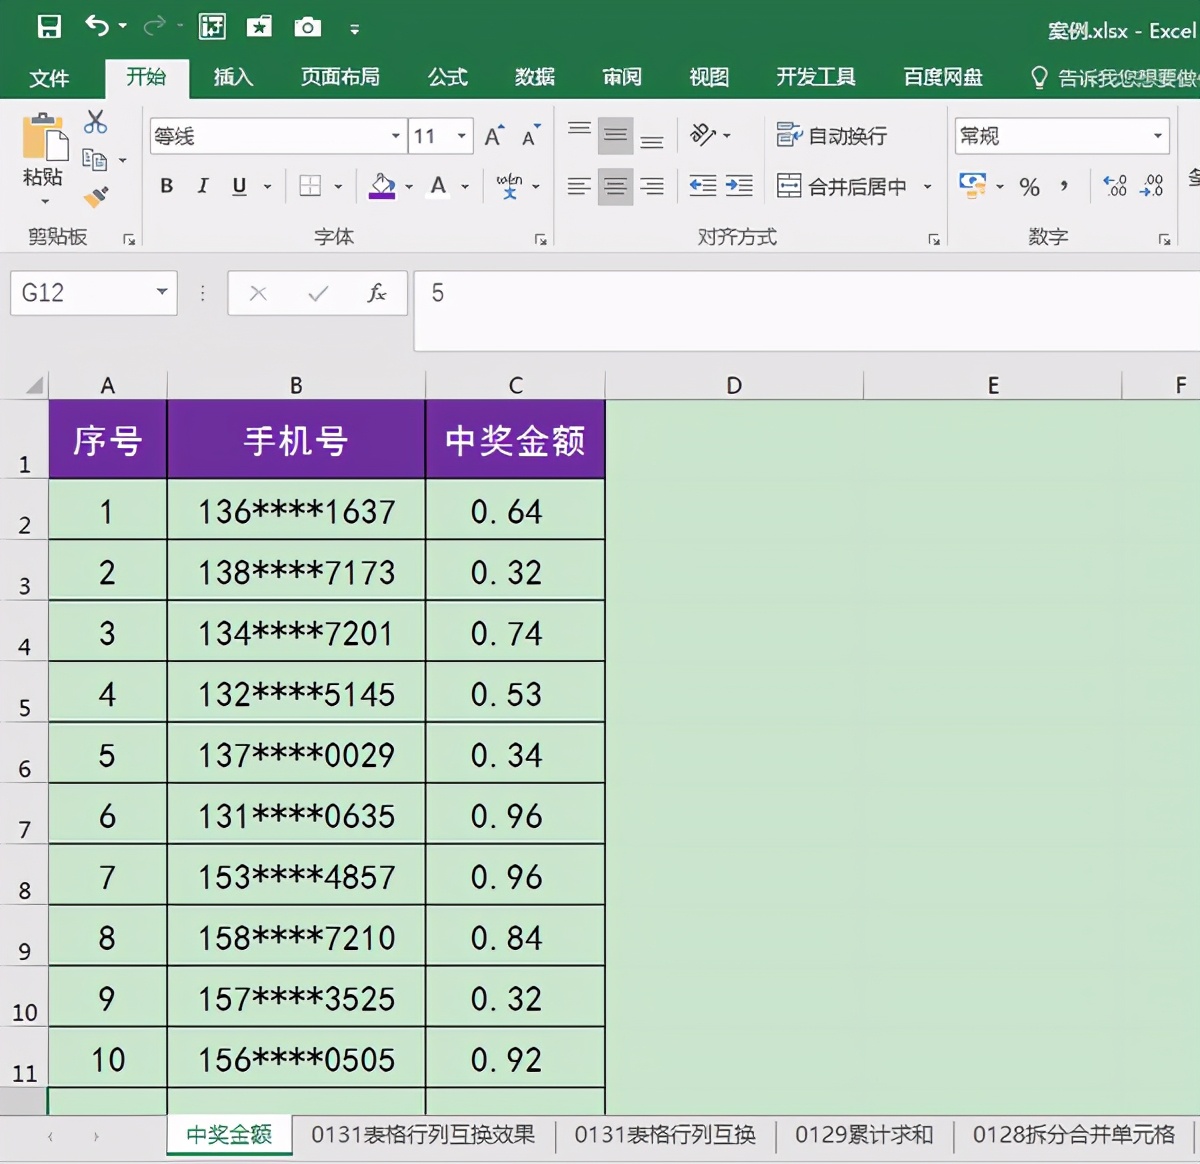The width and height of the screenshot is (1200, 1164).
Task: Click the Comma Style icon
Action: click(1063, 186)
